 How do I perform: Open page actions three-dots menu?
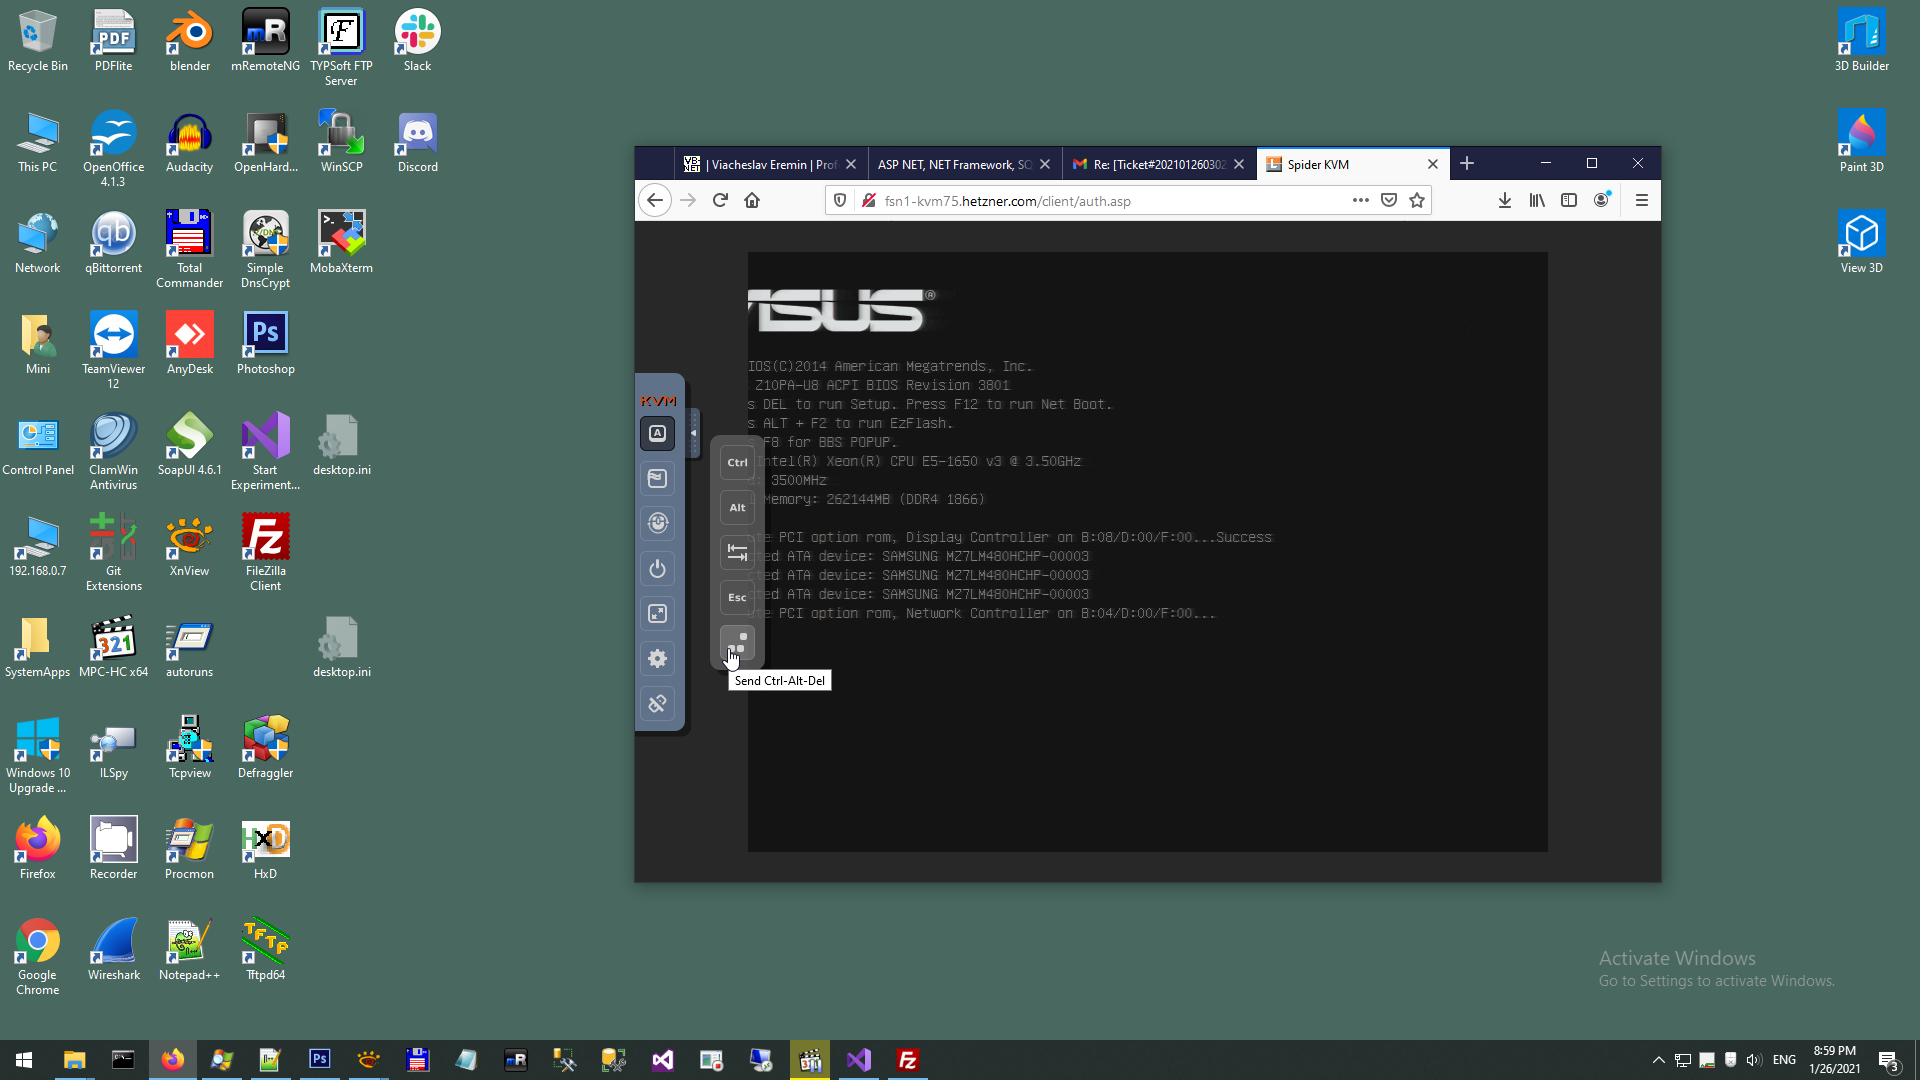tap(1360, 201)
